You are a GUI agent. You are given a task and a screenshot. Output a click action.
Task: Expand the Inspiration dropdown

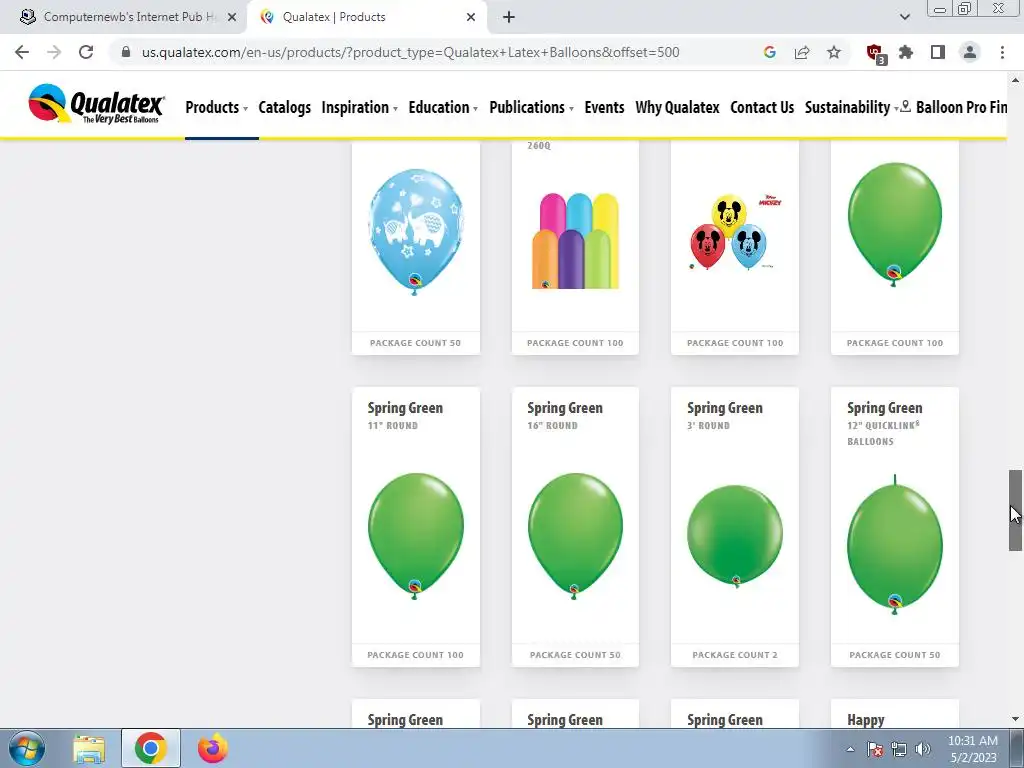(x=359, y=107)
